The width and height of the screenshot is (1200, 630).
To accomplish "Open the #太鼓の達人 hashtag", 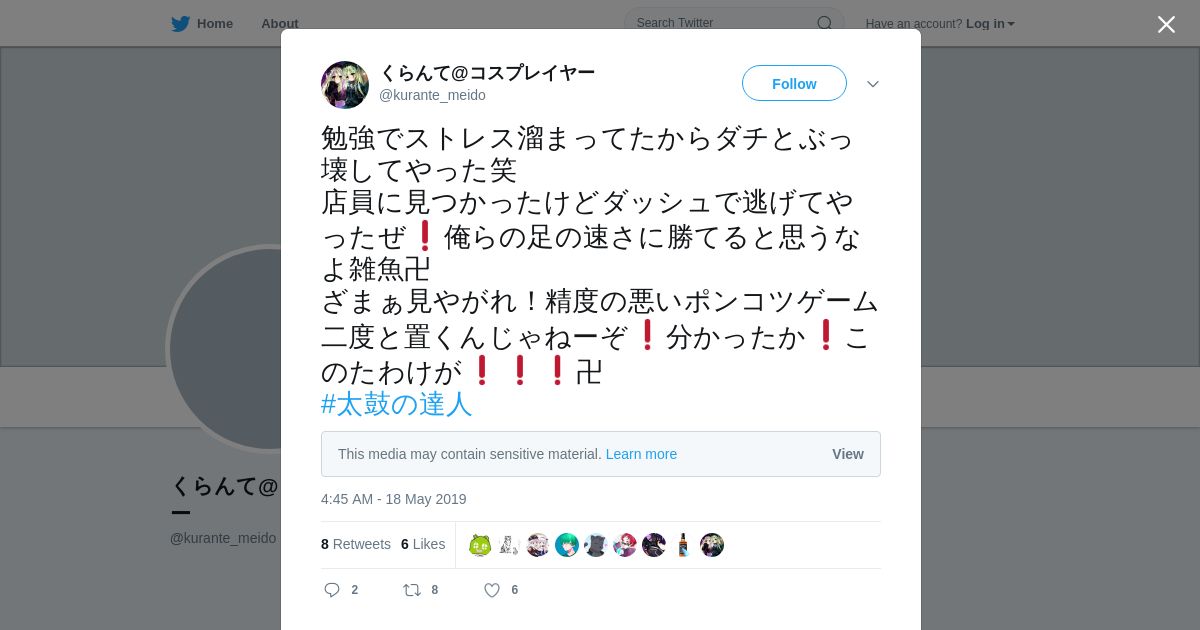I will (396, 404).
